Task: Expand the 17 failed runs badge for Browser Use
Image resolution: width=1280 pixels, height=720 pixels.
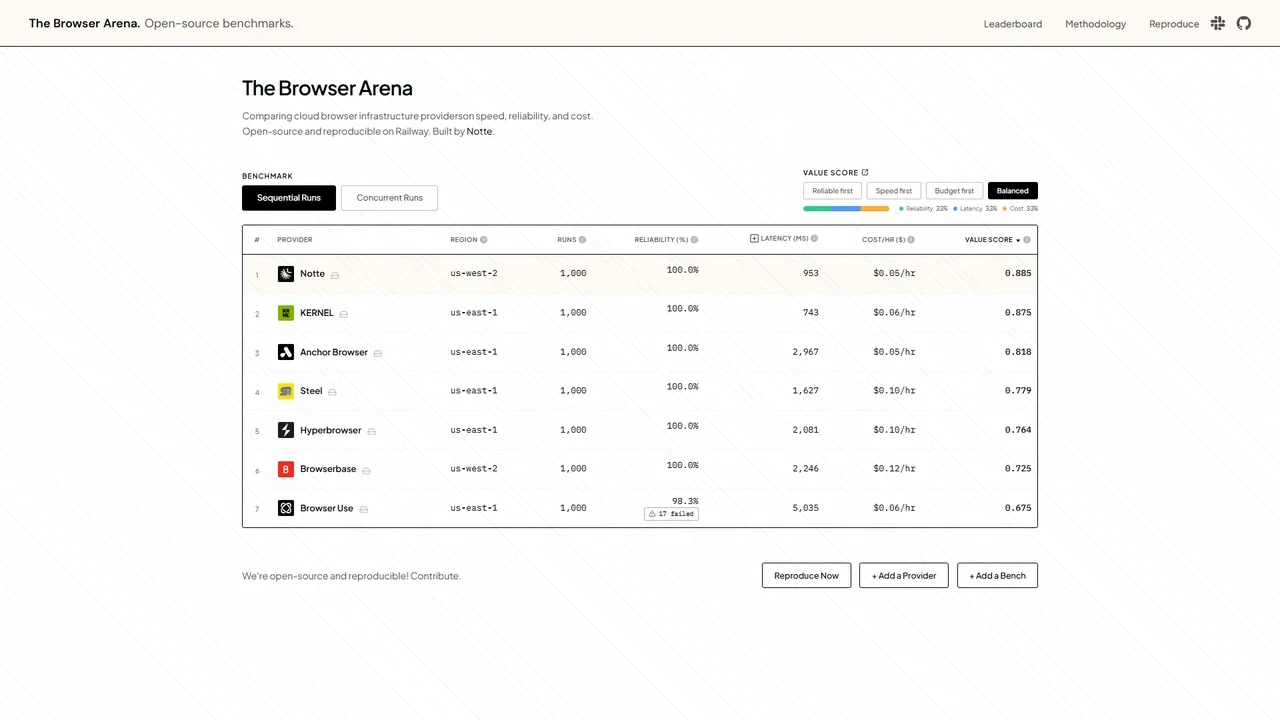Action: coord(670,513)
